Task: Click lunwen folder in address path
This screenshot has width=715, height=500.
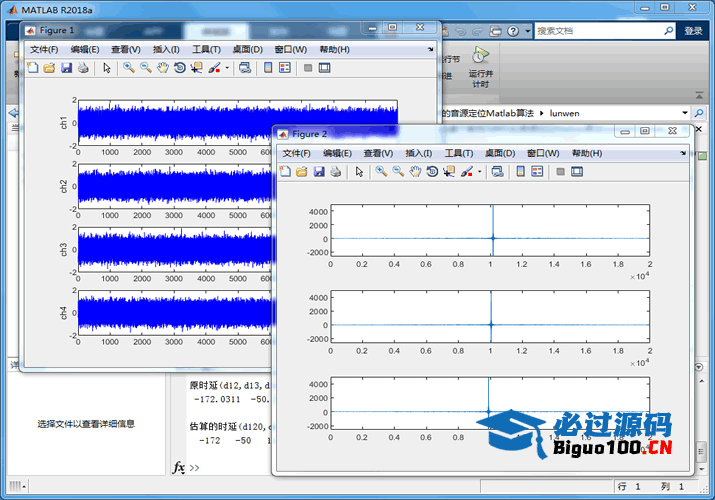Action: click(x=565, y=114)
